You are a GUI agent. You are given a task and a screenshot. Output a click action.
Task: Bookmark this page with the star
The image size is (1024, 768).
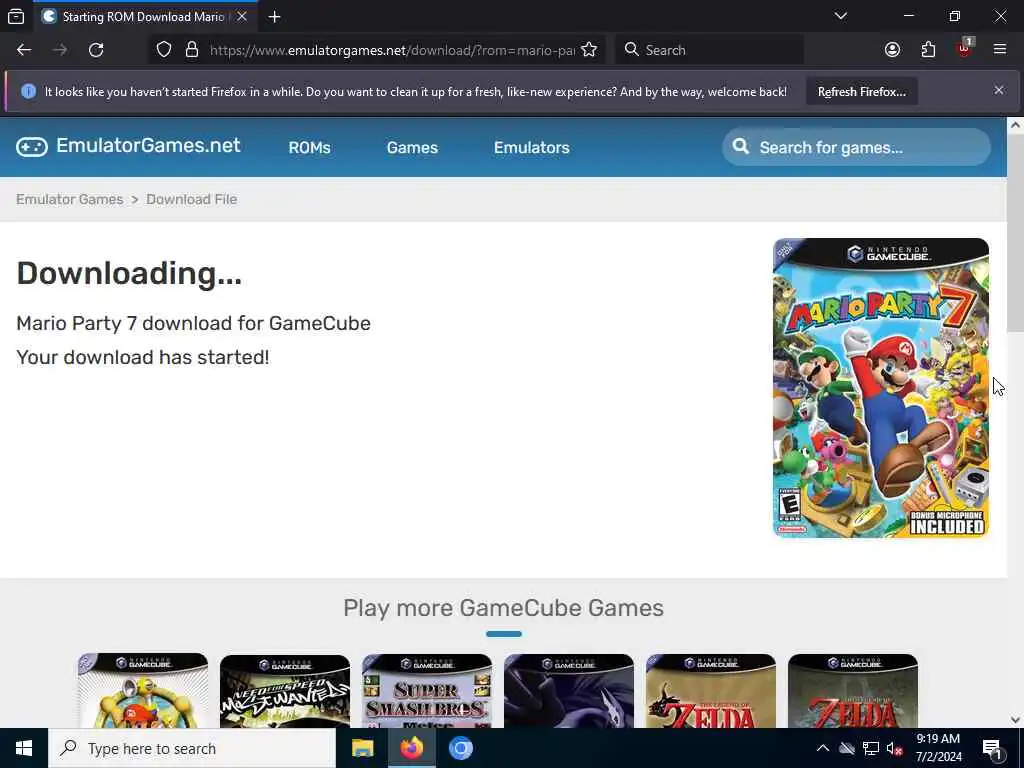pyautogui.click(x=589, y=50)
